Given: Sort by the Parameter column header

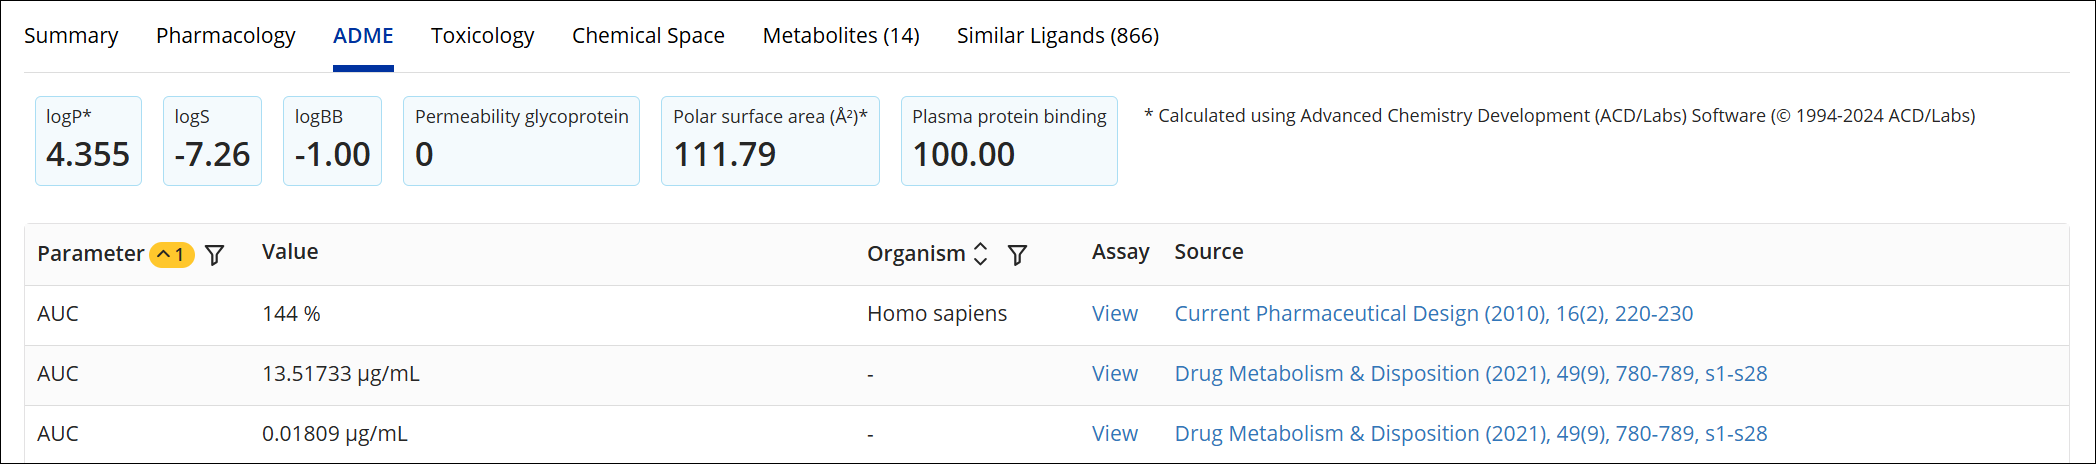Looking at the screenshot, I should [90, 254].
